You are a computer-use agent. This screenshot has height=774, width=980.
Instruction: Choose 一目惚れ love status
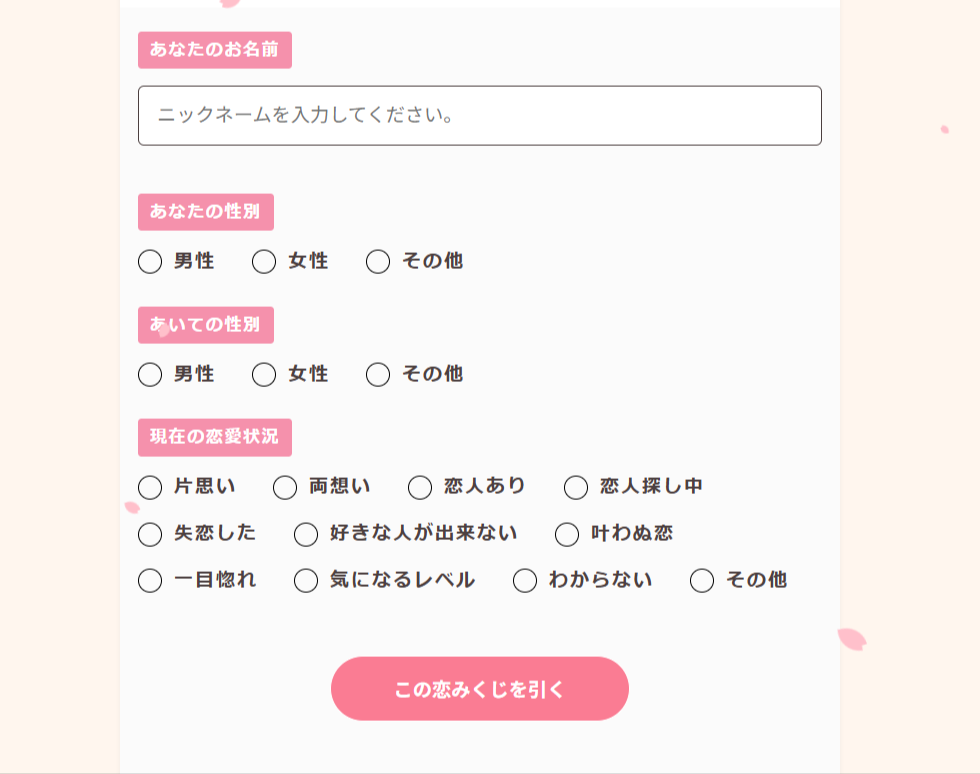(x=150, y=581)
